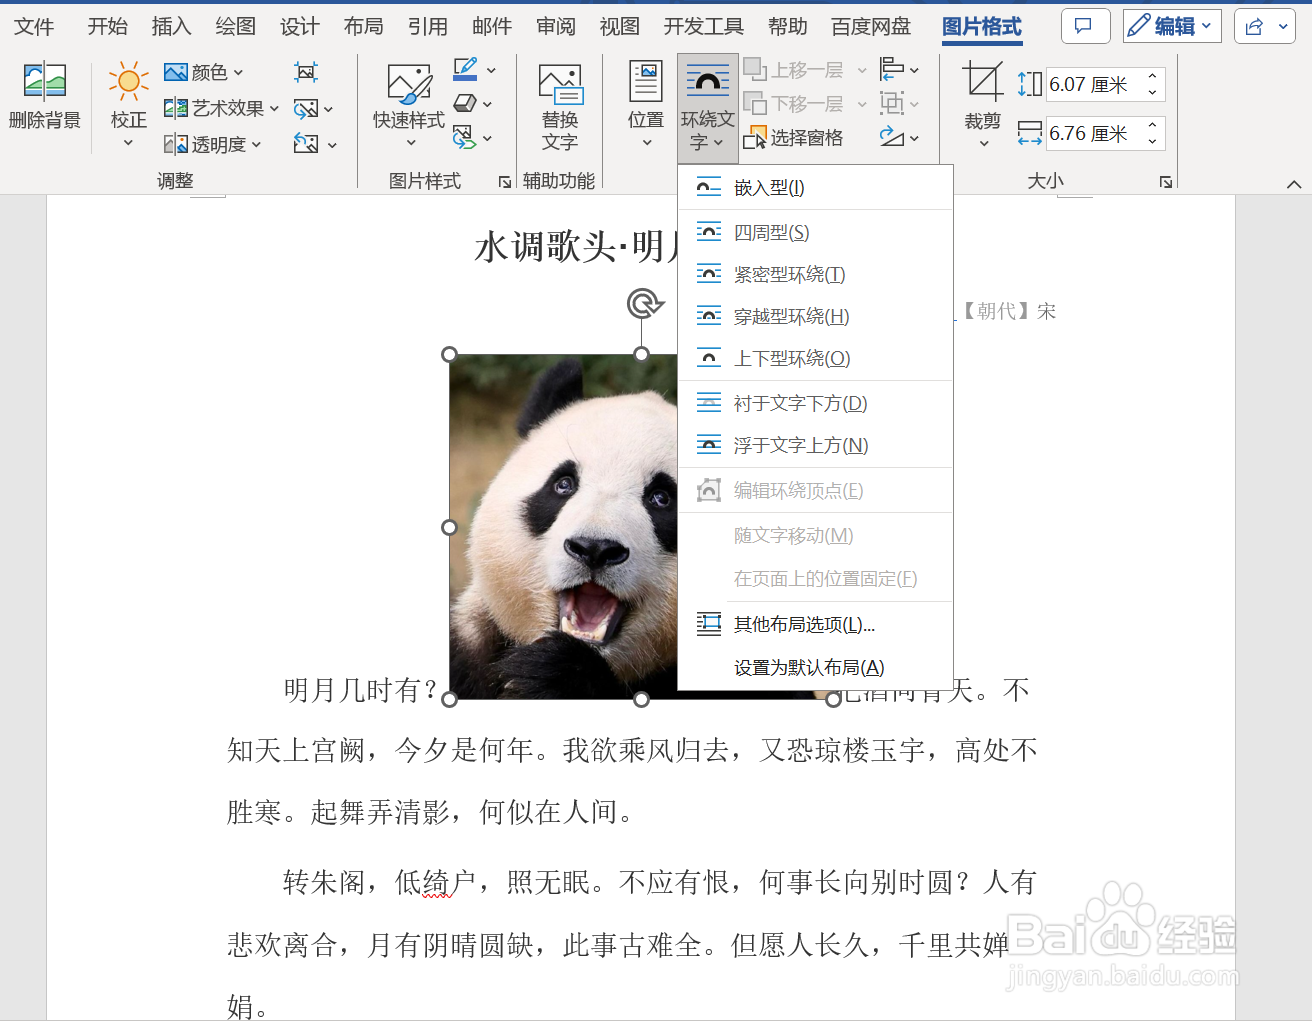Click 设置为默认布局 set as default layout
The width and height of the screenshot is (1312, 1021).
815,667
